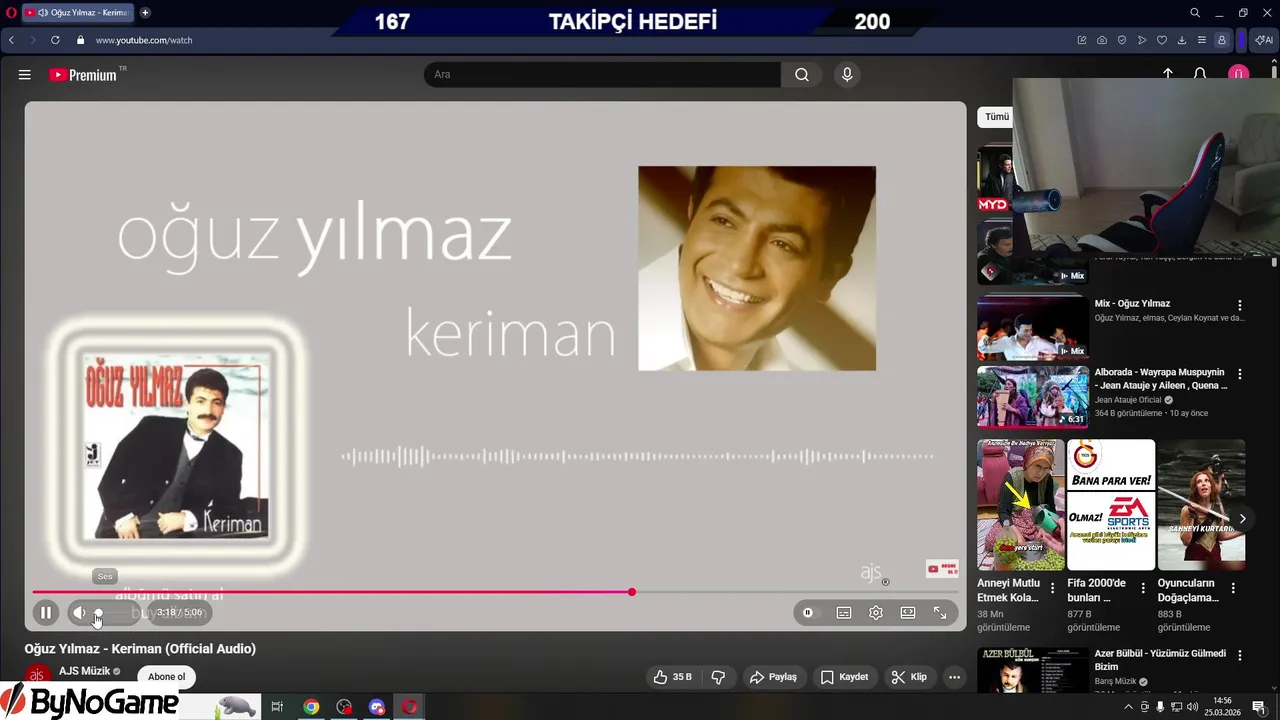Open options for the Alborada video
Viewport: 1280px width, 720px height.
pos(1240,374)
